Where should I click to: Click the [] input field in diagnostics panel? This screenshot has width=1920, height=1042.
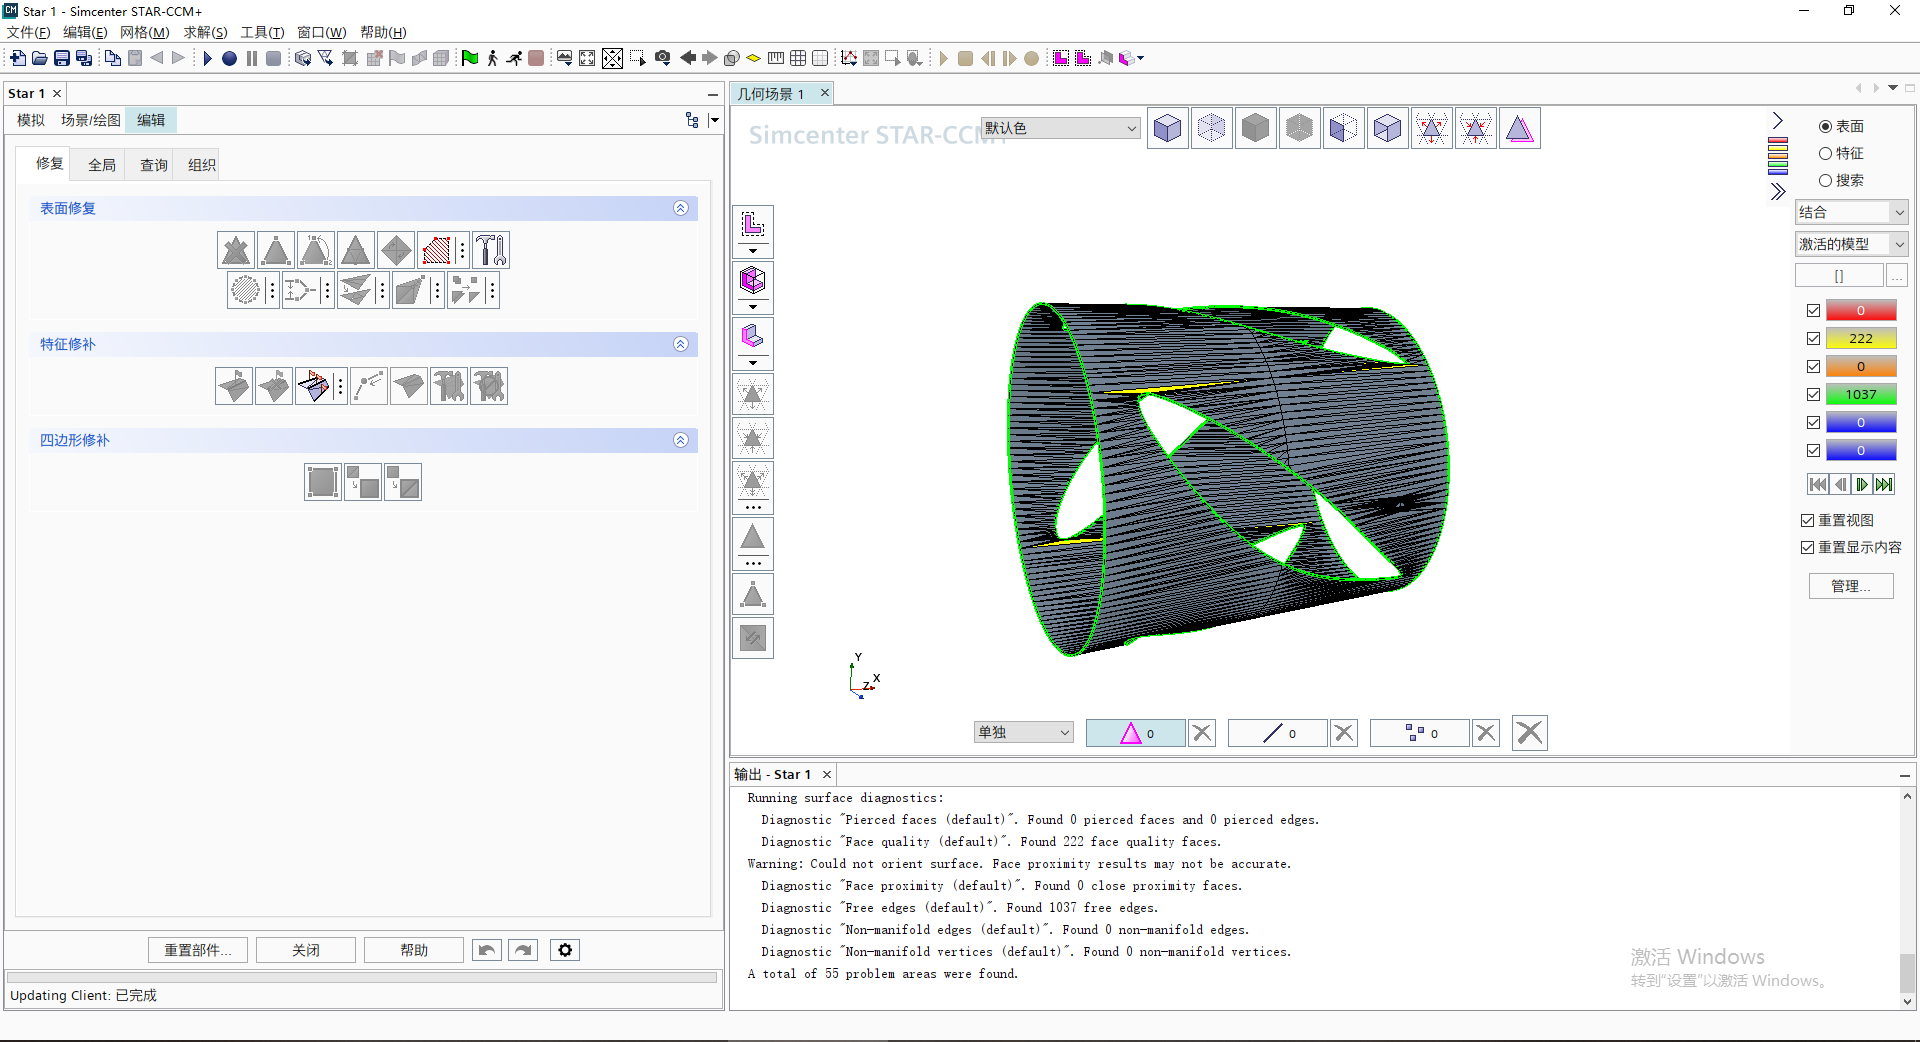[x=1839, y=276]
